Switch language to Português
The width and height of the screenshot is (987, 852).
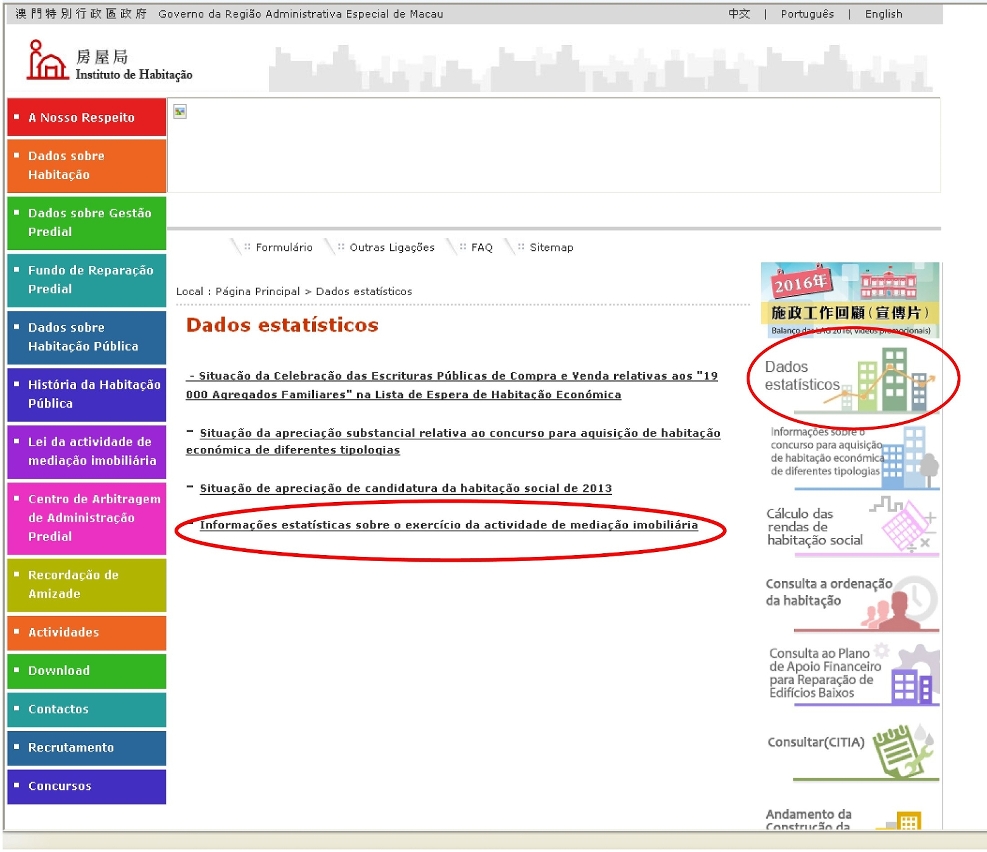pos(807,14)
